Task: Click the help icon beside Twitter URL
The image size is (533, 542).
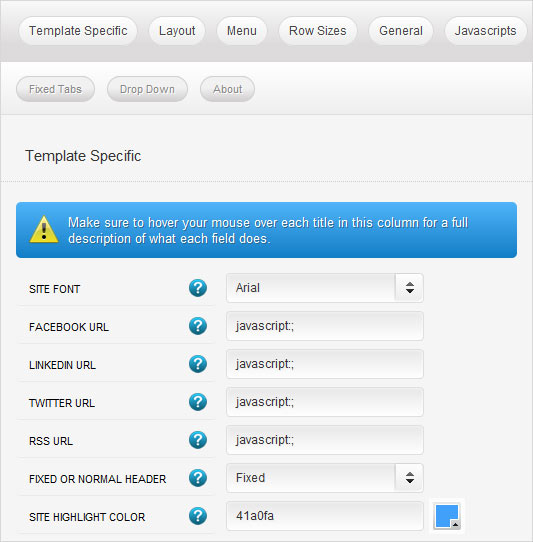Action: coord(198,402)
